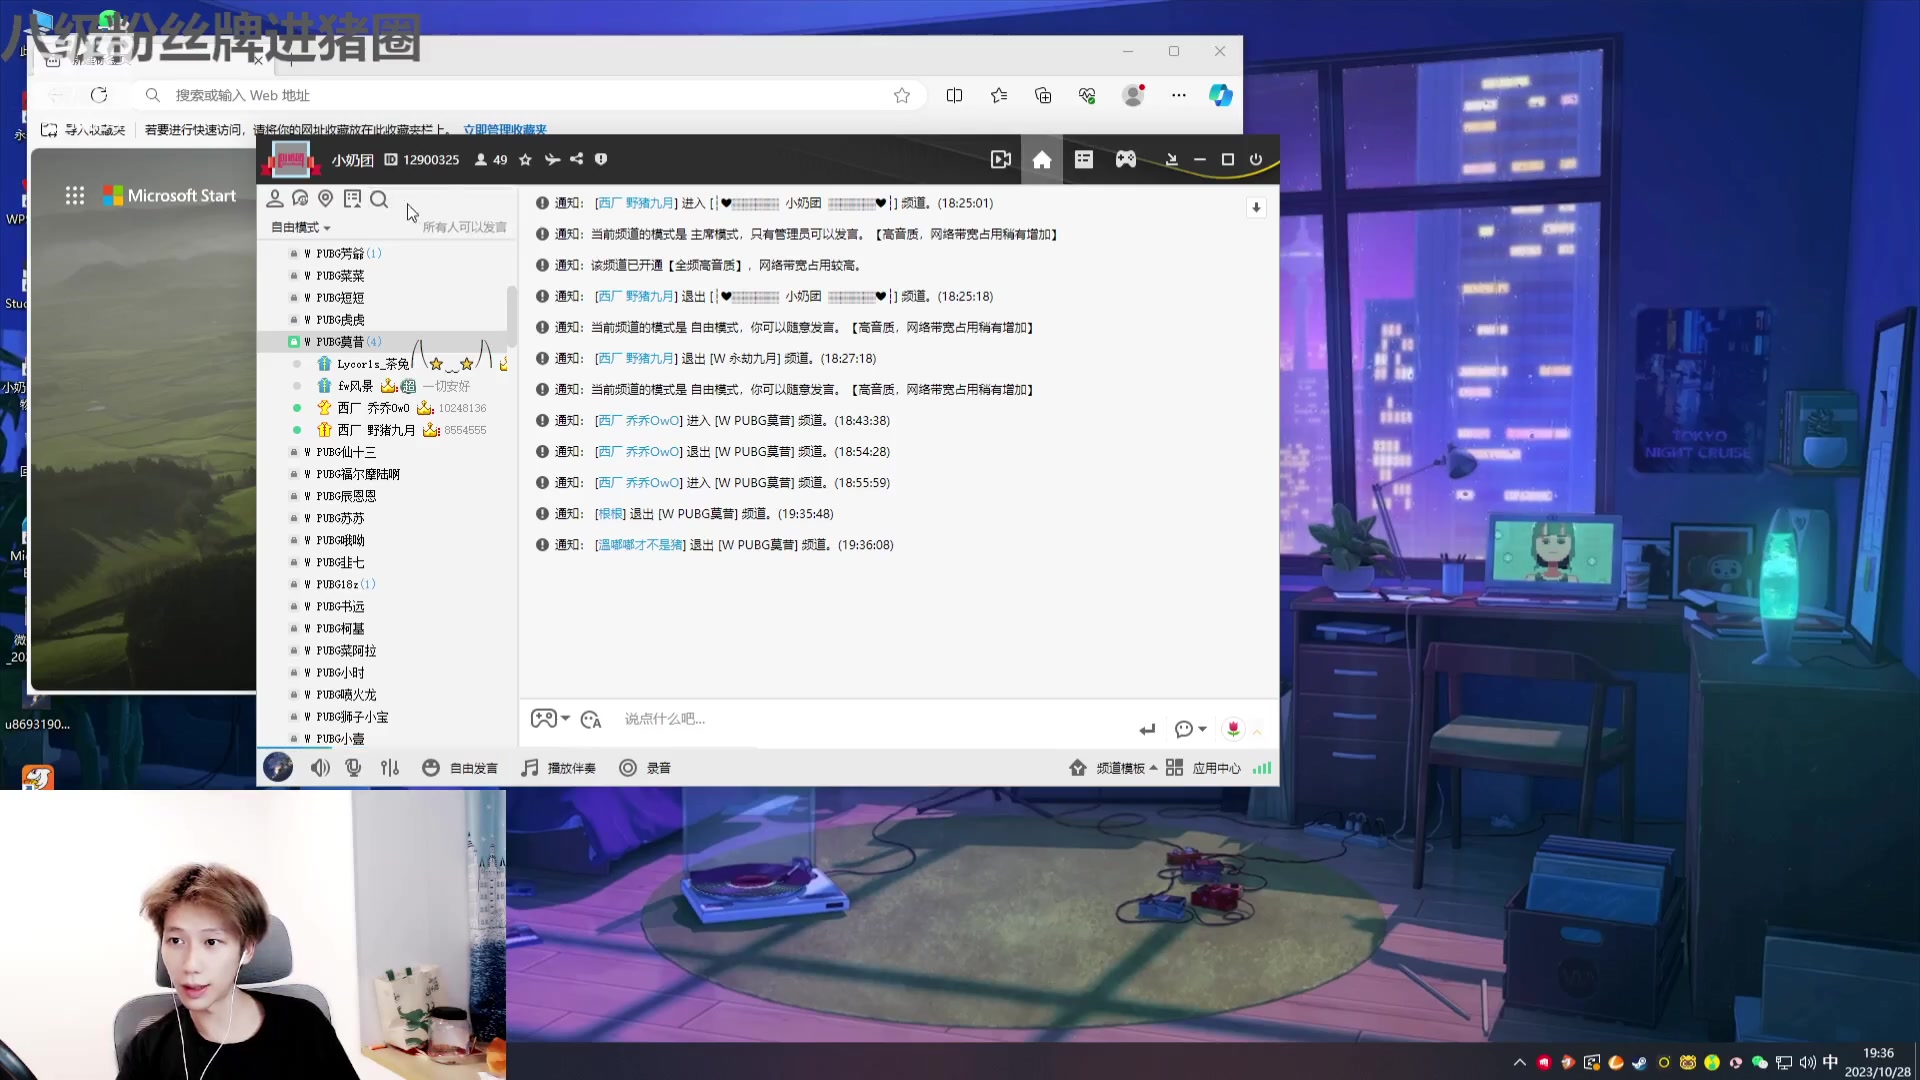Open the game controller icon in YY header
Image resolution: width=1920 pixels, height=1080 pixels.
1126,159
